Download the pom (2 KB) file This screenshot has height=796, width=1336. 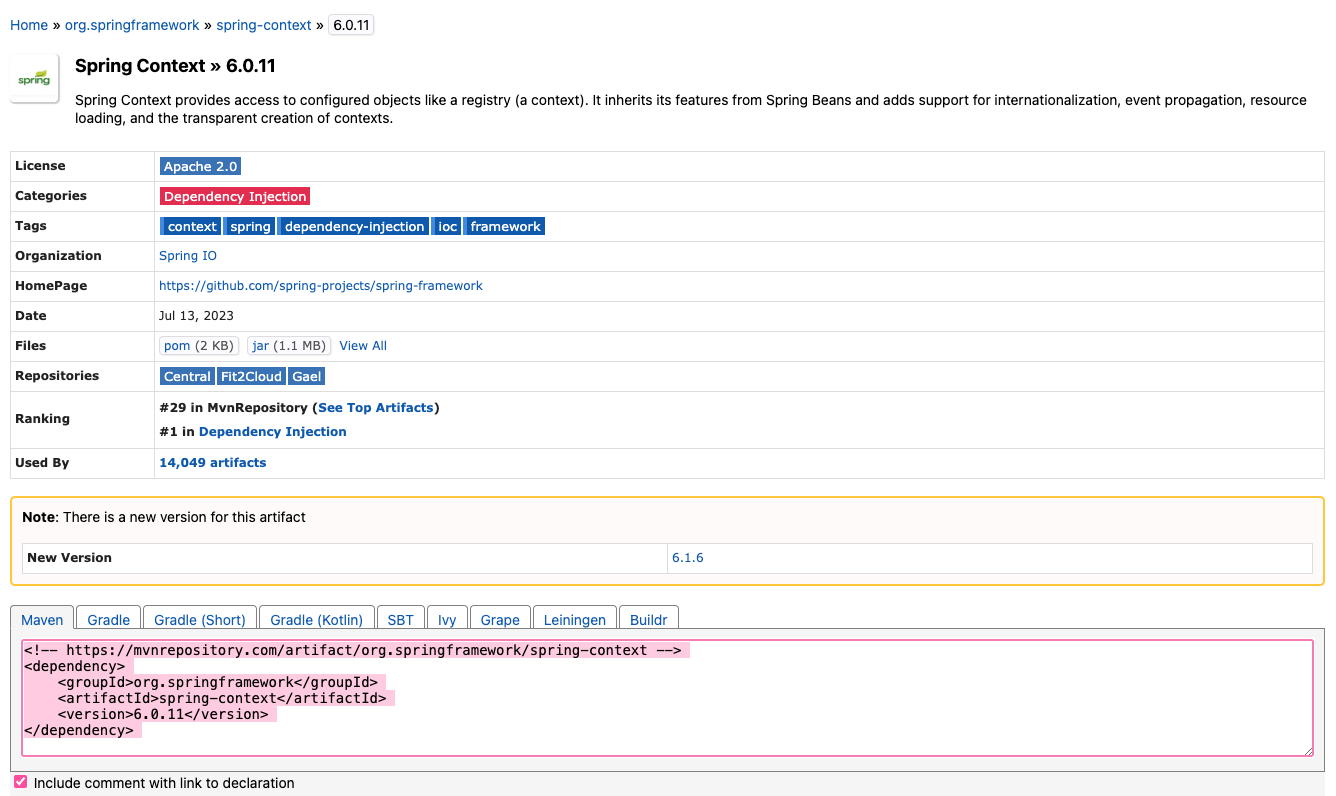tap(199, 346)
